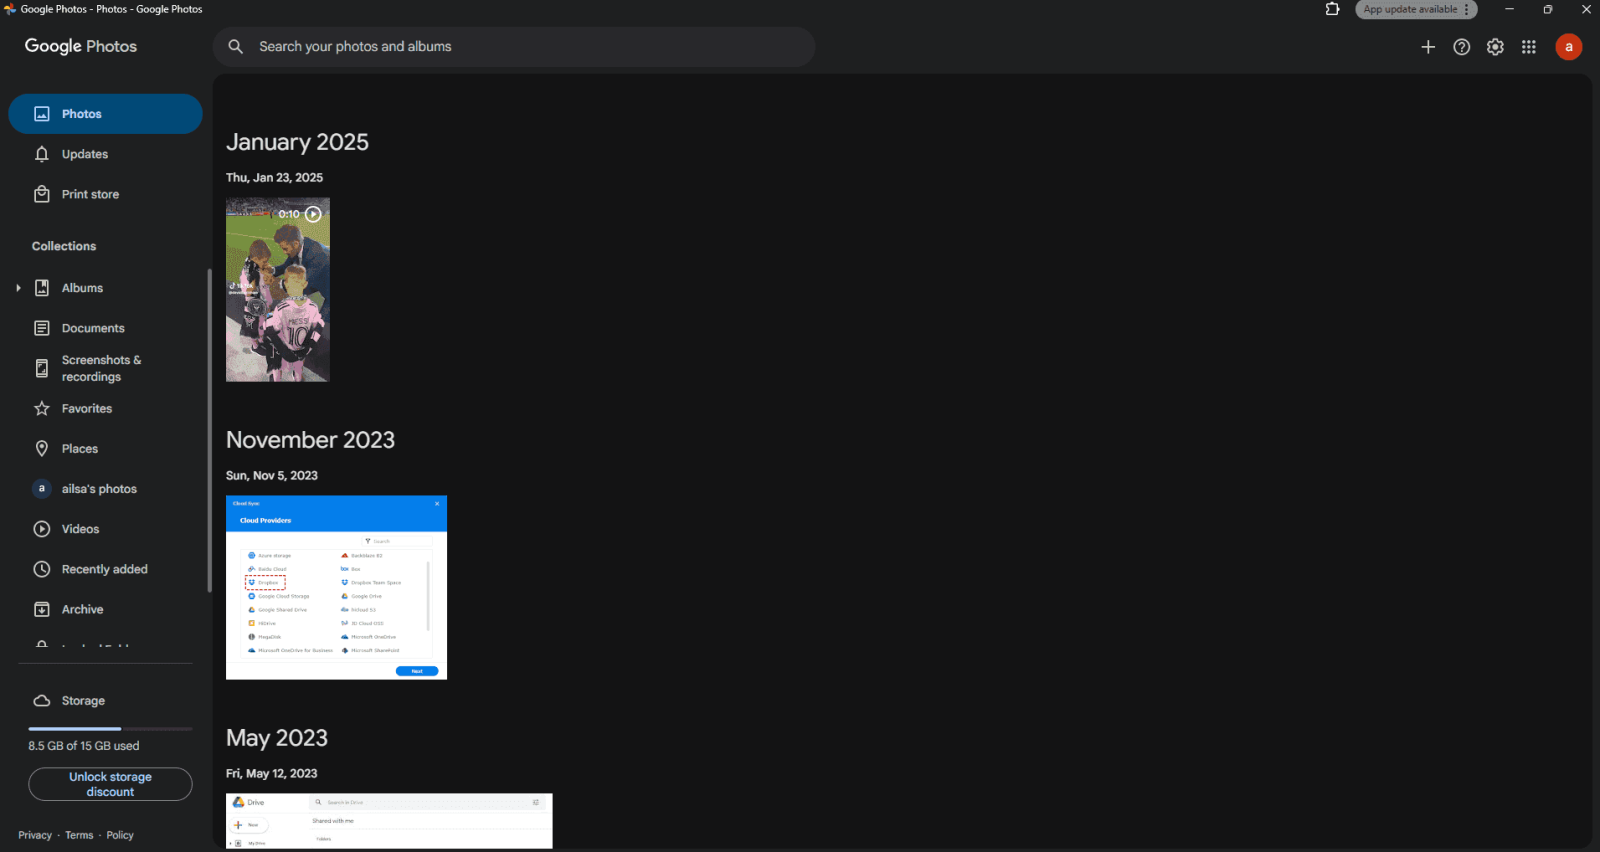The height and width of the screenshot is (852, 1600).
Task: Open the account avatar menu
Action: pyautogui.click(x=1569, y=47)
